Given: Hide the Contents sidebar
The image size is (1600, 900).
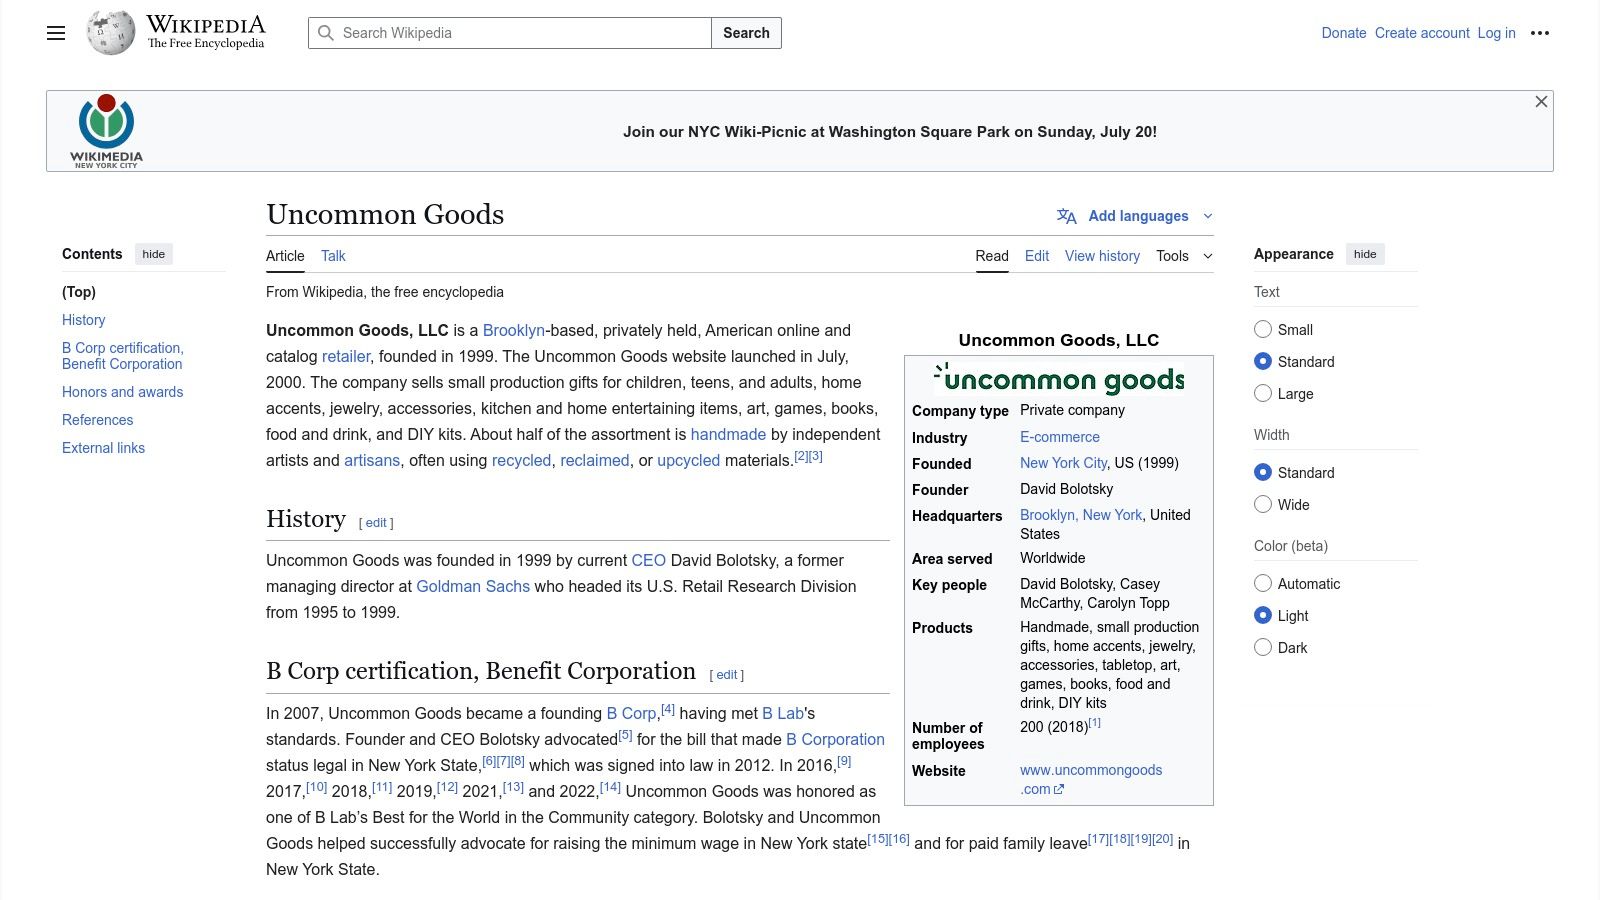Looking at the screenshot, I should (x=153, y=254).
